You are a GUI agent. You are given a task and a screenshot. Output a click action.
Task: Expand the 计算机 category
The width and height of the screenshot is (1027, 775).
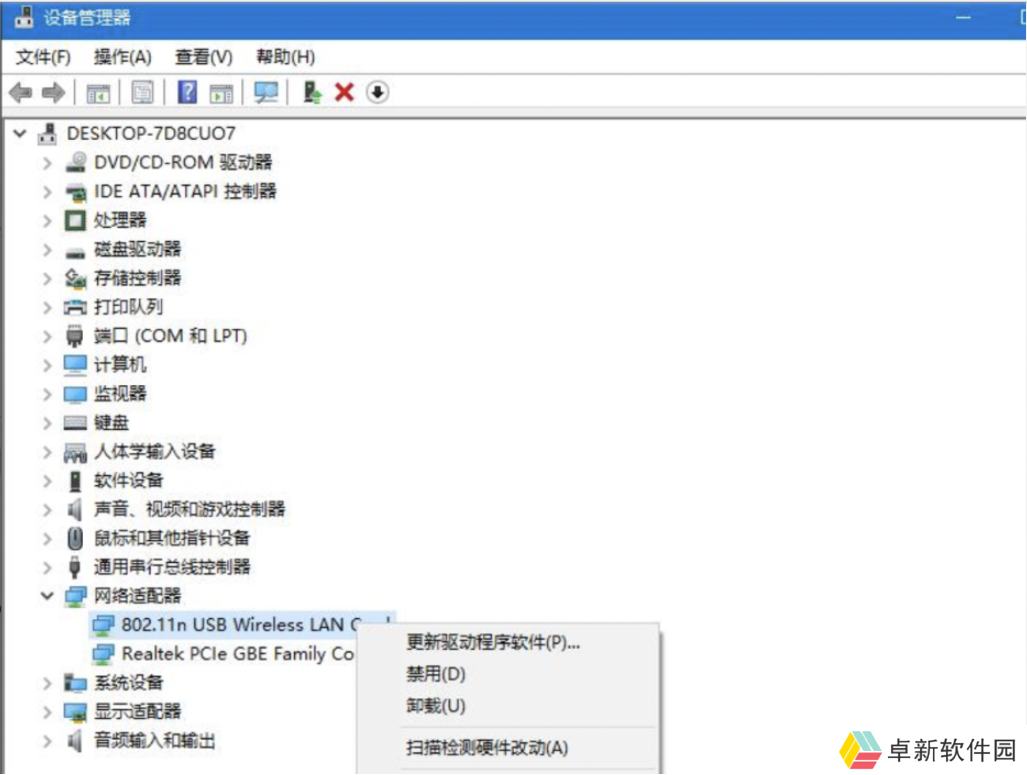pos(47,364)
